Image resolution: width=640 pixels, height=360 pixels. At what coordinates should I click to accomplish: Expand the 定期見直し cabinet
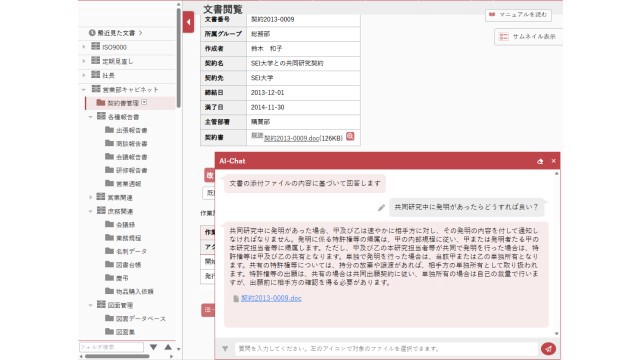coord(84,61)
